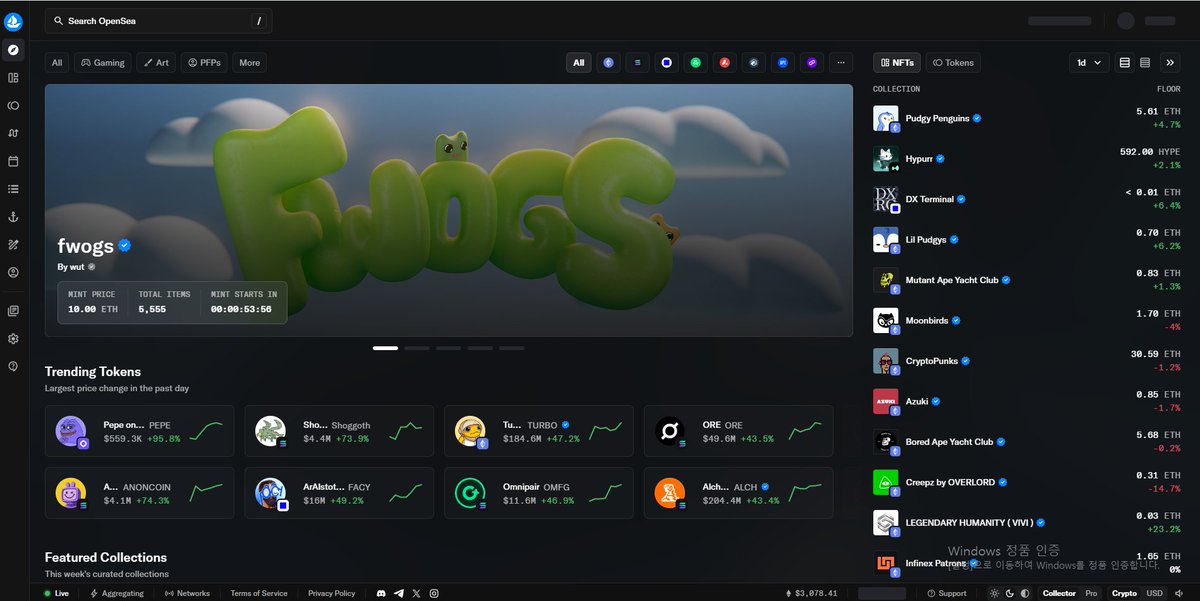Select Collector mode toggle

coord(1059,593)
